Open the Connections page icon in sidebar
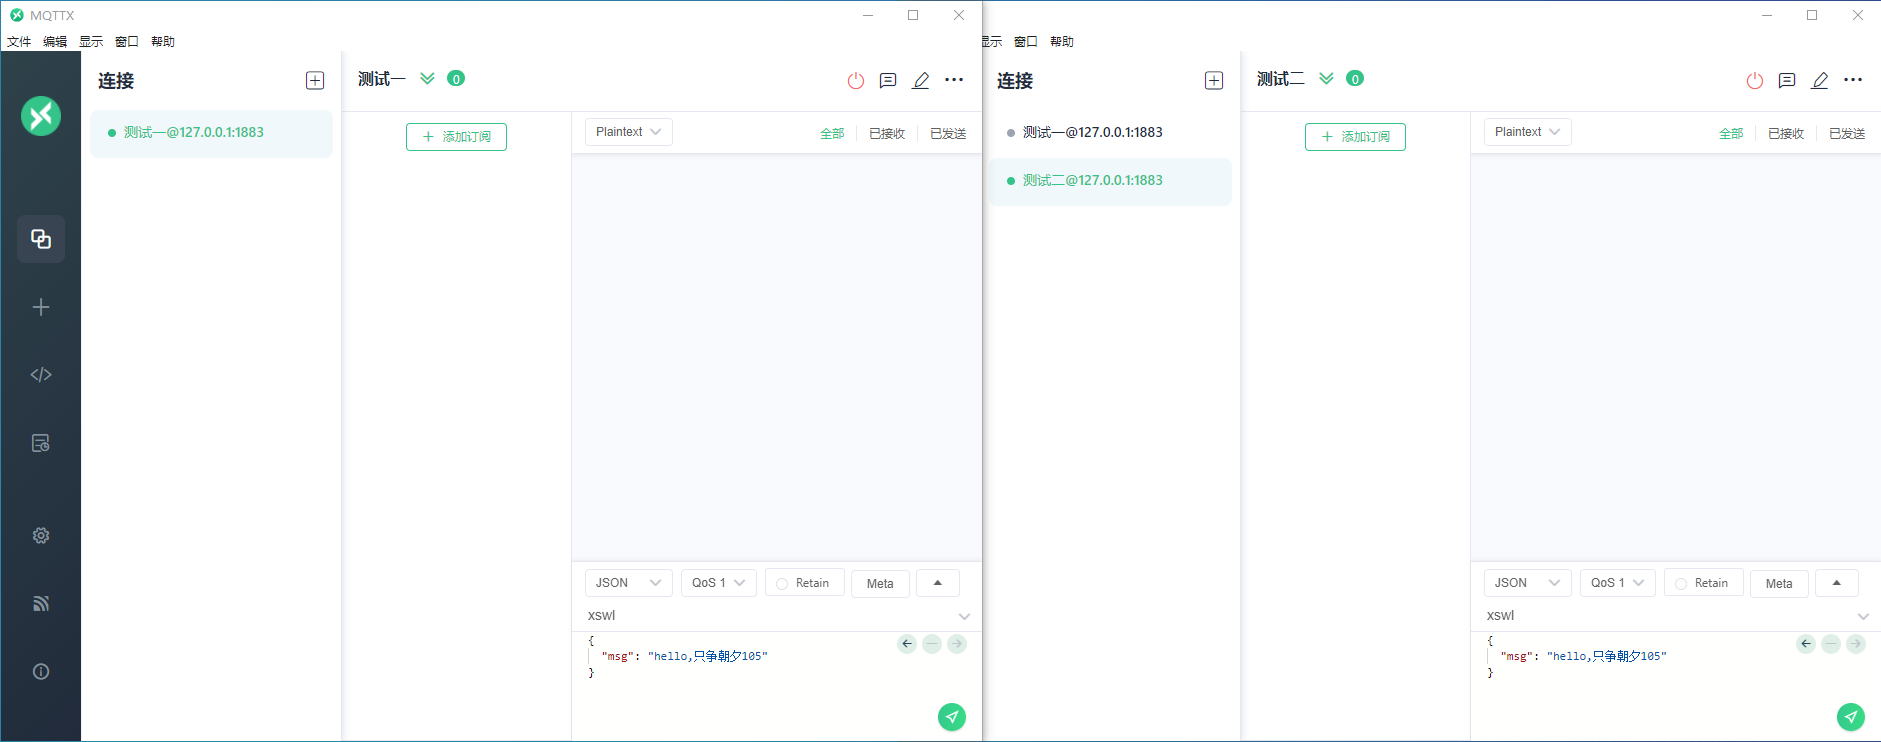Screen dimensions: 1881x742 tap(41, 239)
